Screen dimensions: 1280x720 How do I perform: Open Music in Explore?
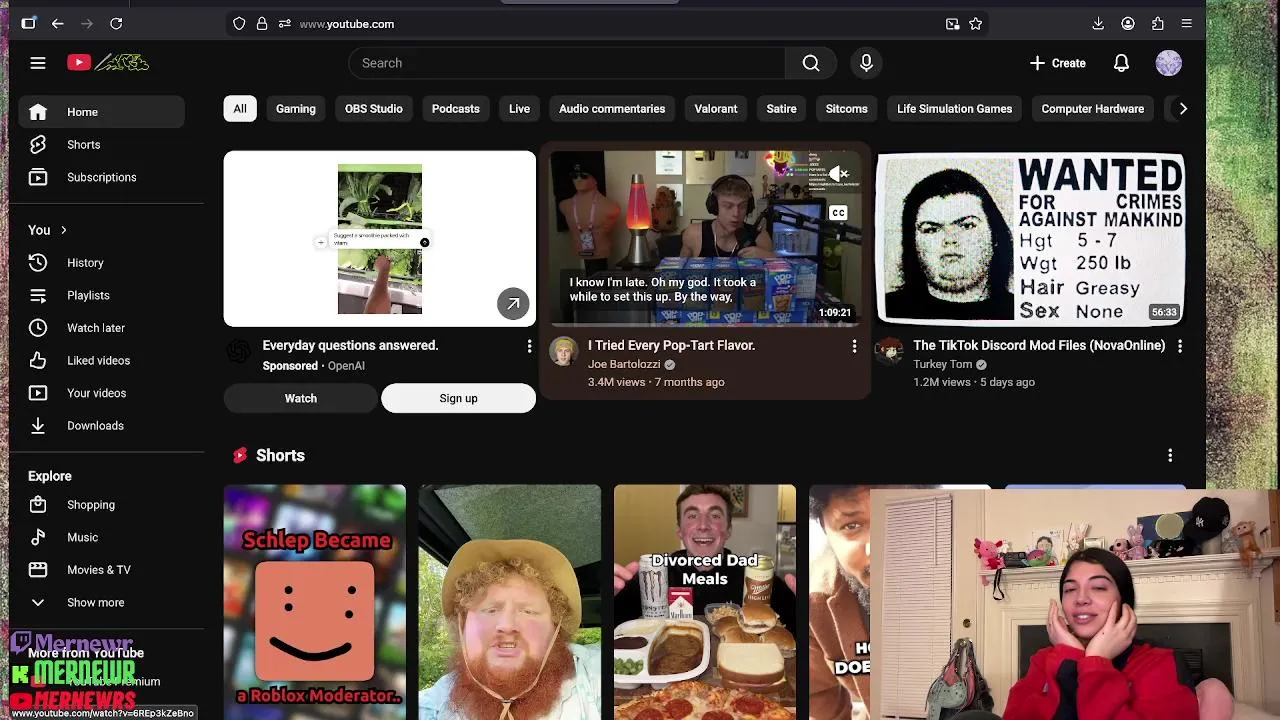point(101,537)
